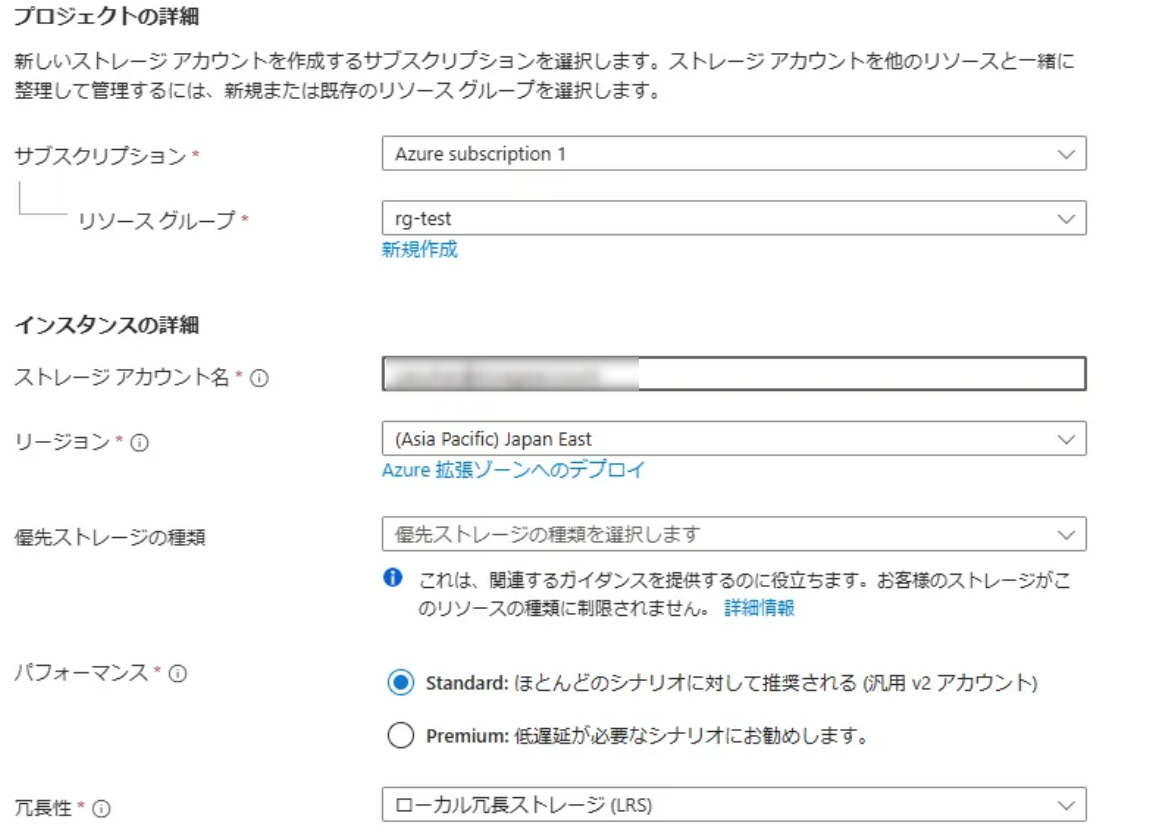Expand the リージョン dropdown showing Japan East
The height and width of the screenshot is (836, 1149).
coord(733,439)
